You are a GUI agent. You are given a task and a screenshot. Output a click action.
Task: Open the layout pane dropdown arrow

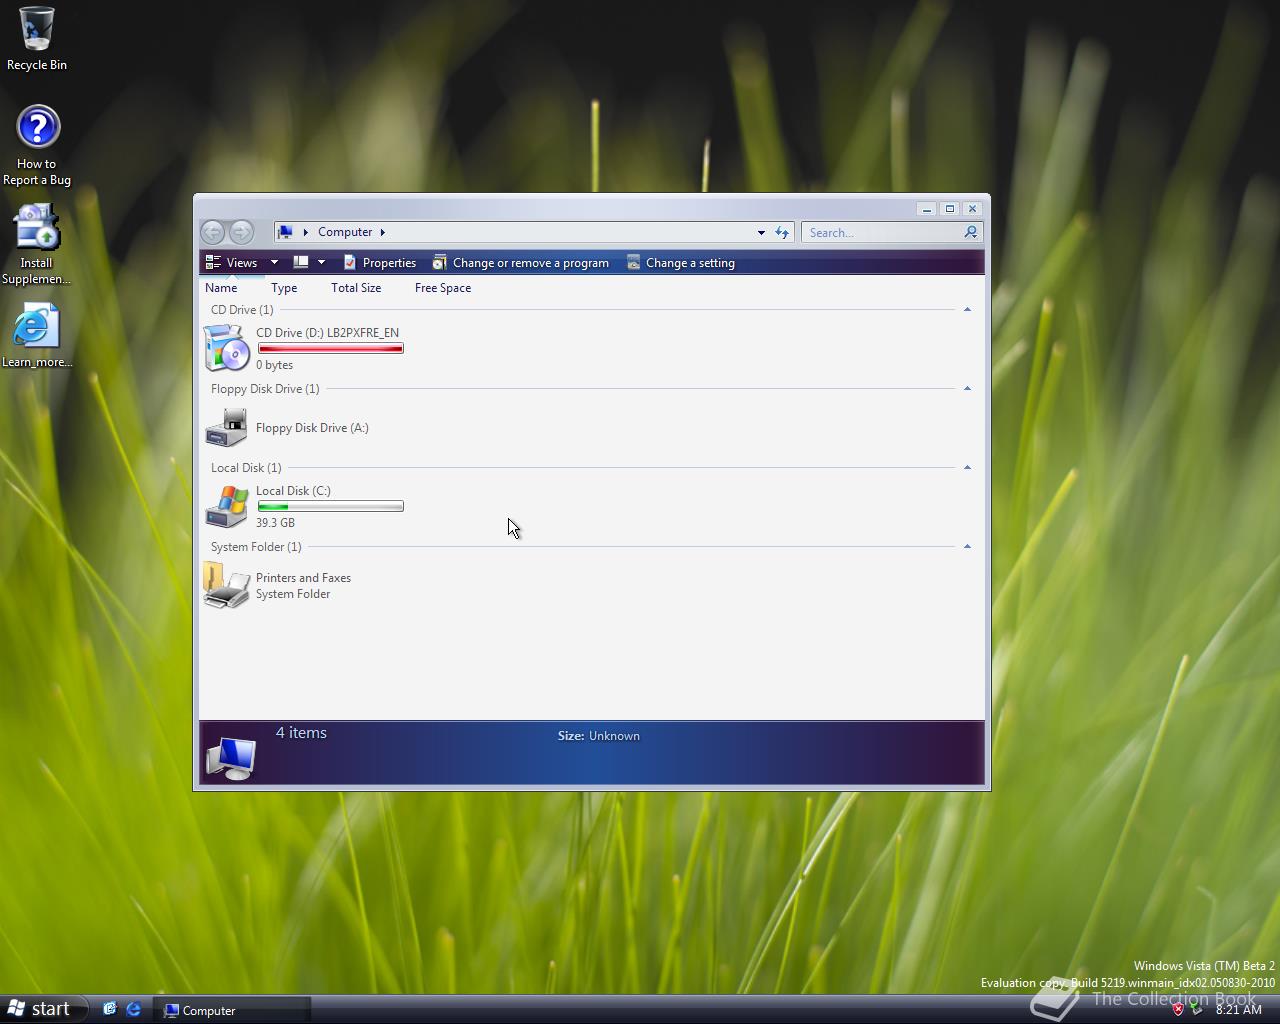pos(321,262)
